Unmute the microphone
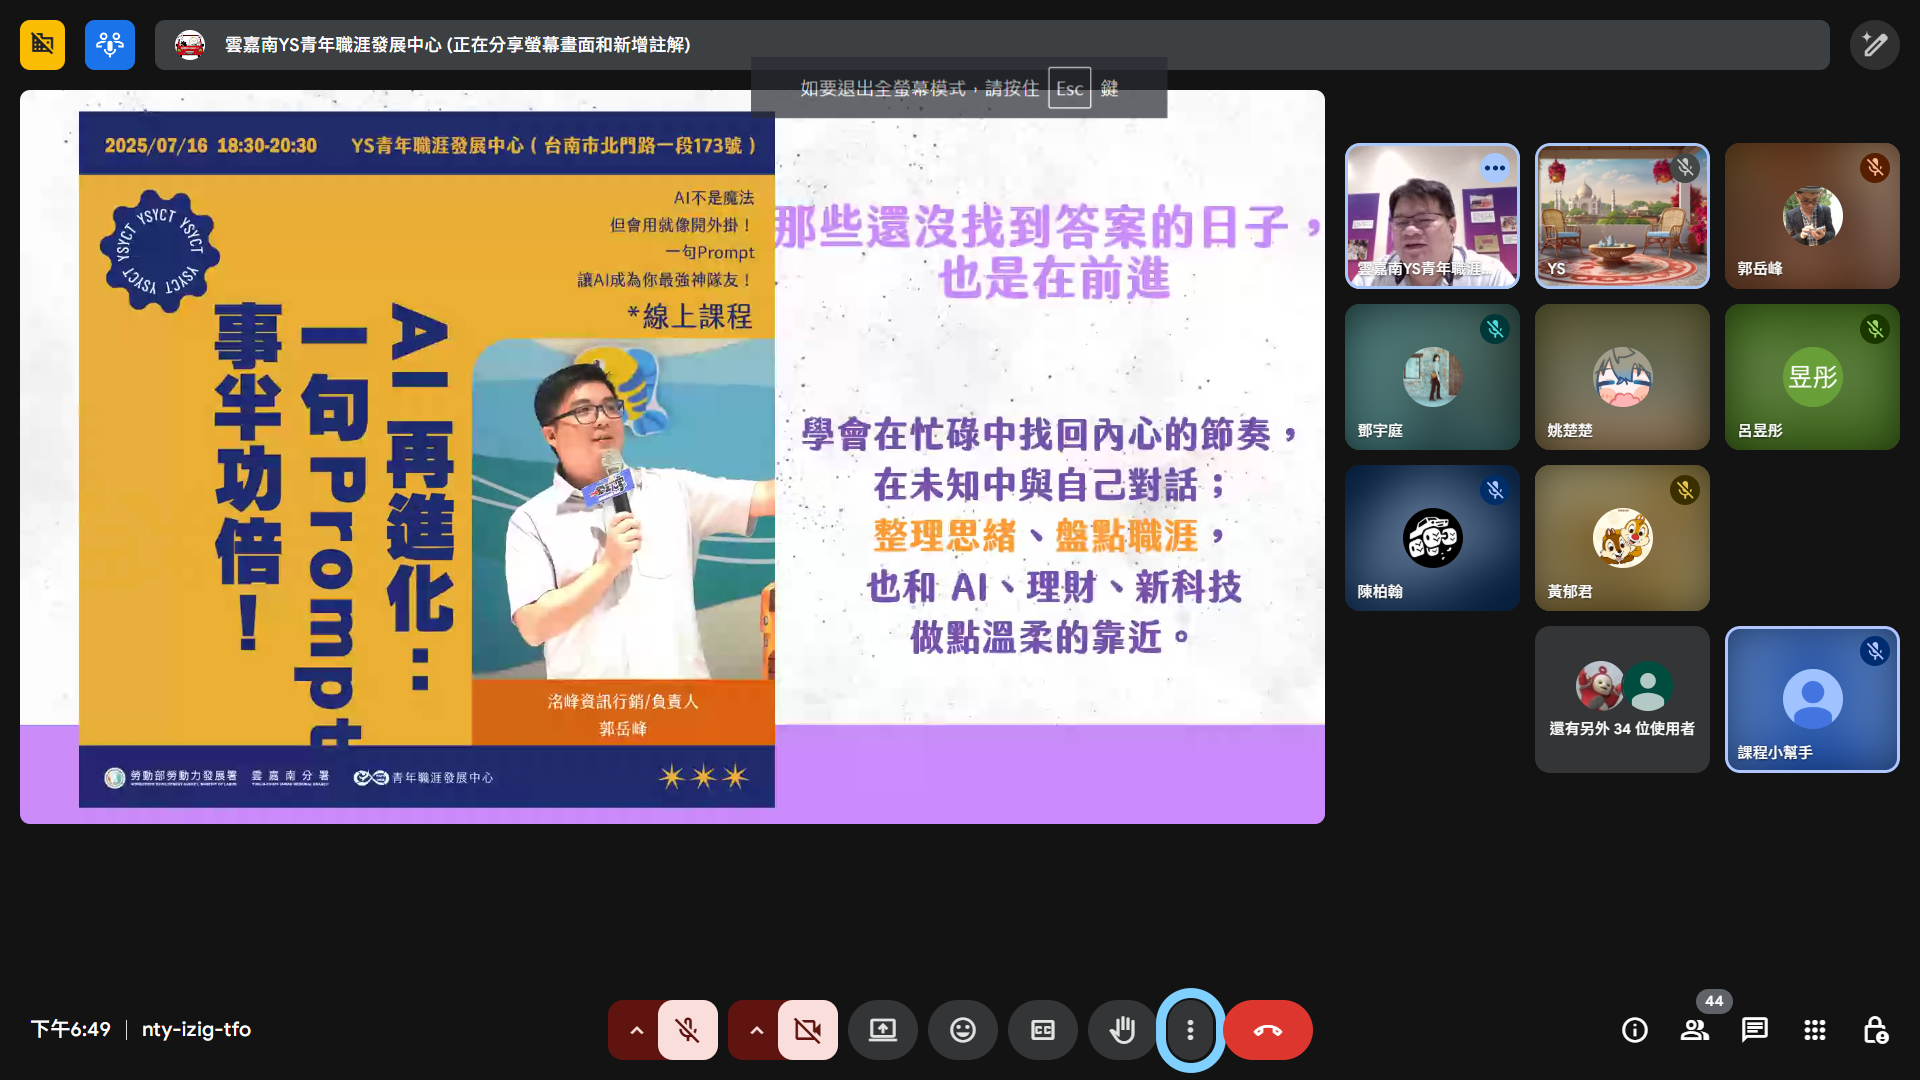 [687, 1030]
